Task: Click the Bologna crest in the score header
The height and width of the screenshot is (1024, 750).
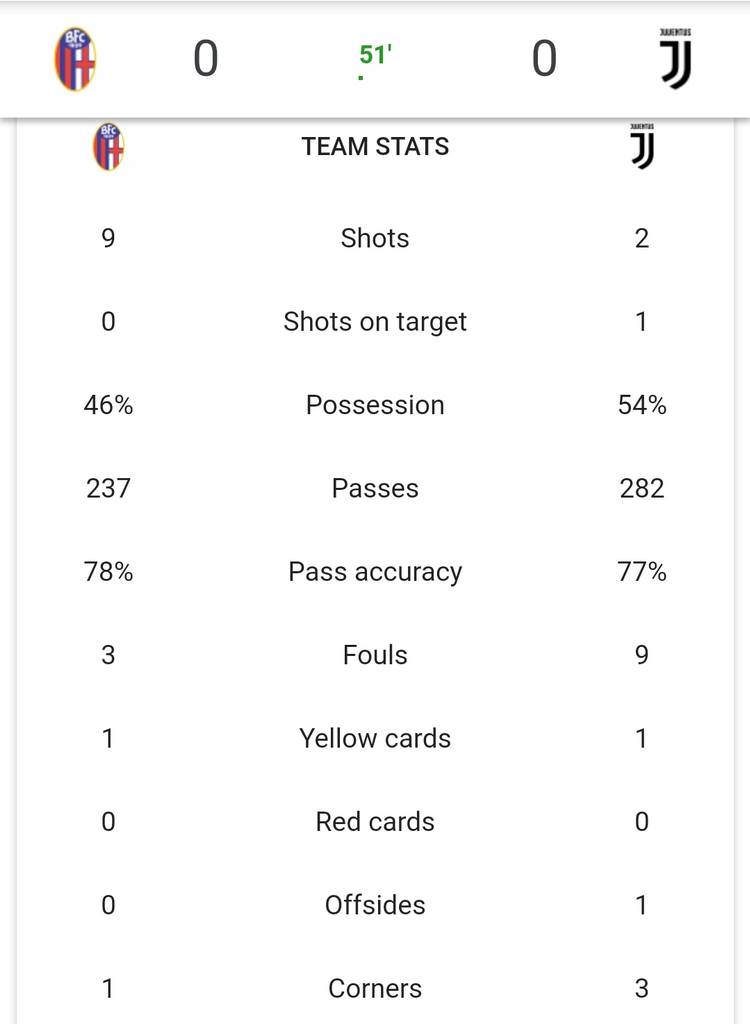Action: pos(75,60)
